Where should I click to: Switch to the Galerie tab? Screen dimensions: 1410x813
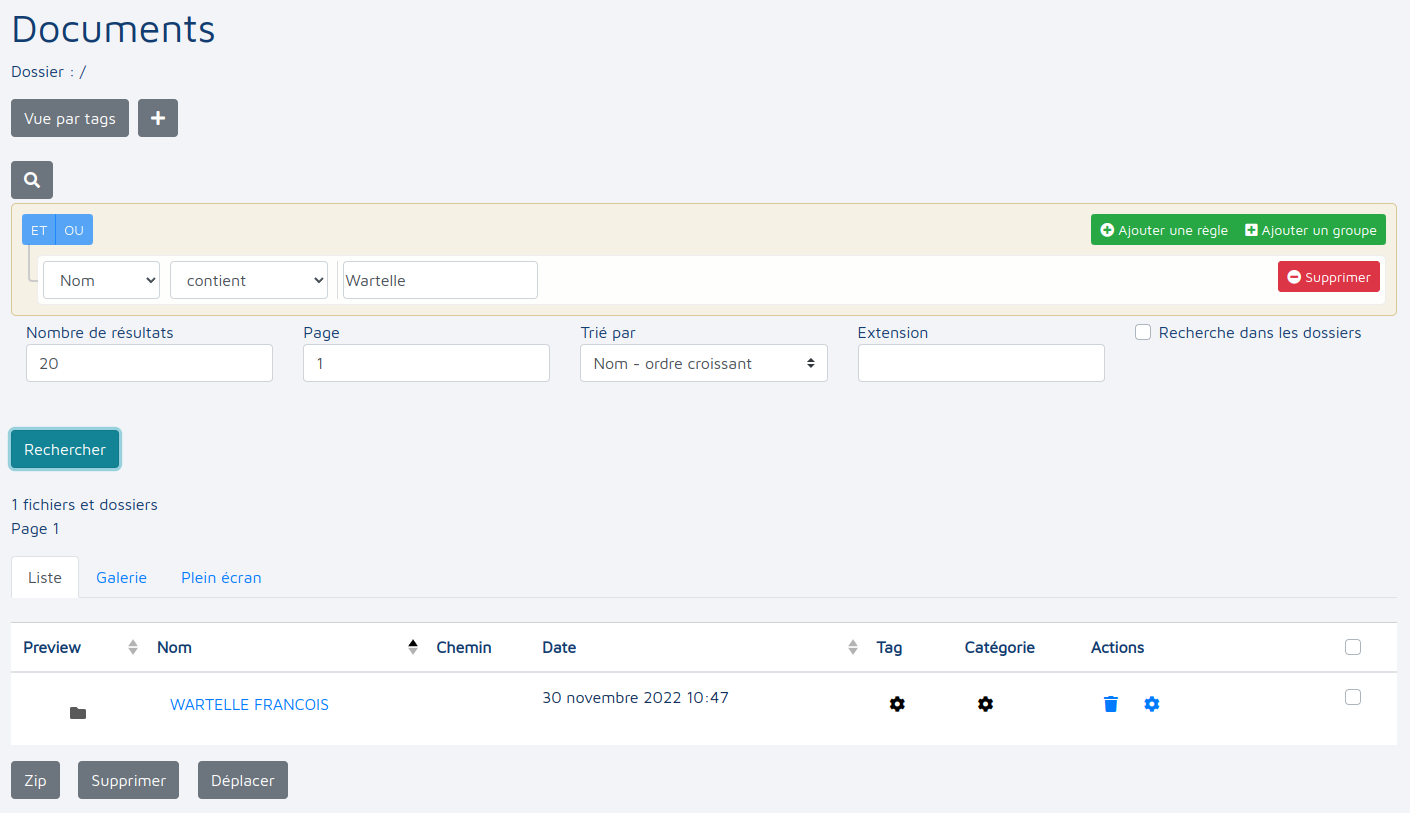tap(121, 578)
